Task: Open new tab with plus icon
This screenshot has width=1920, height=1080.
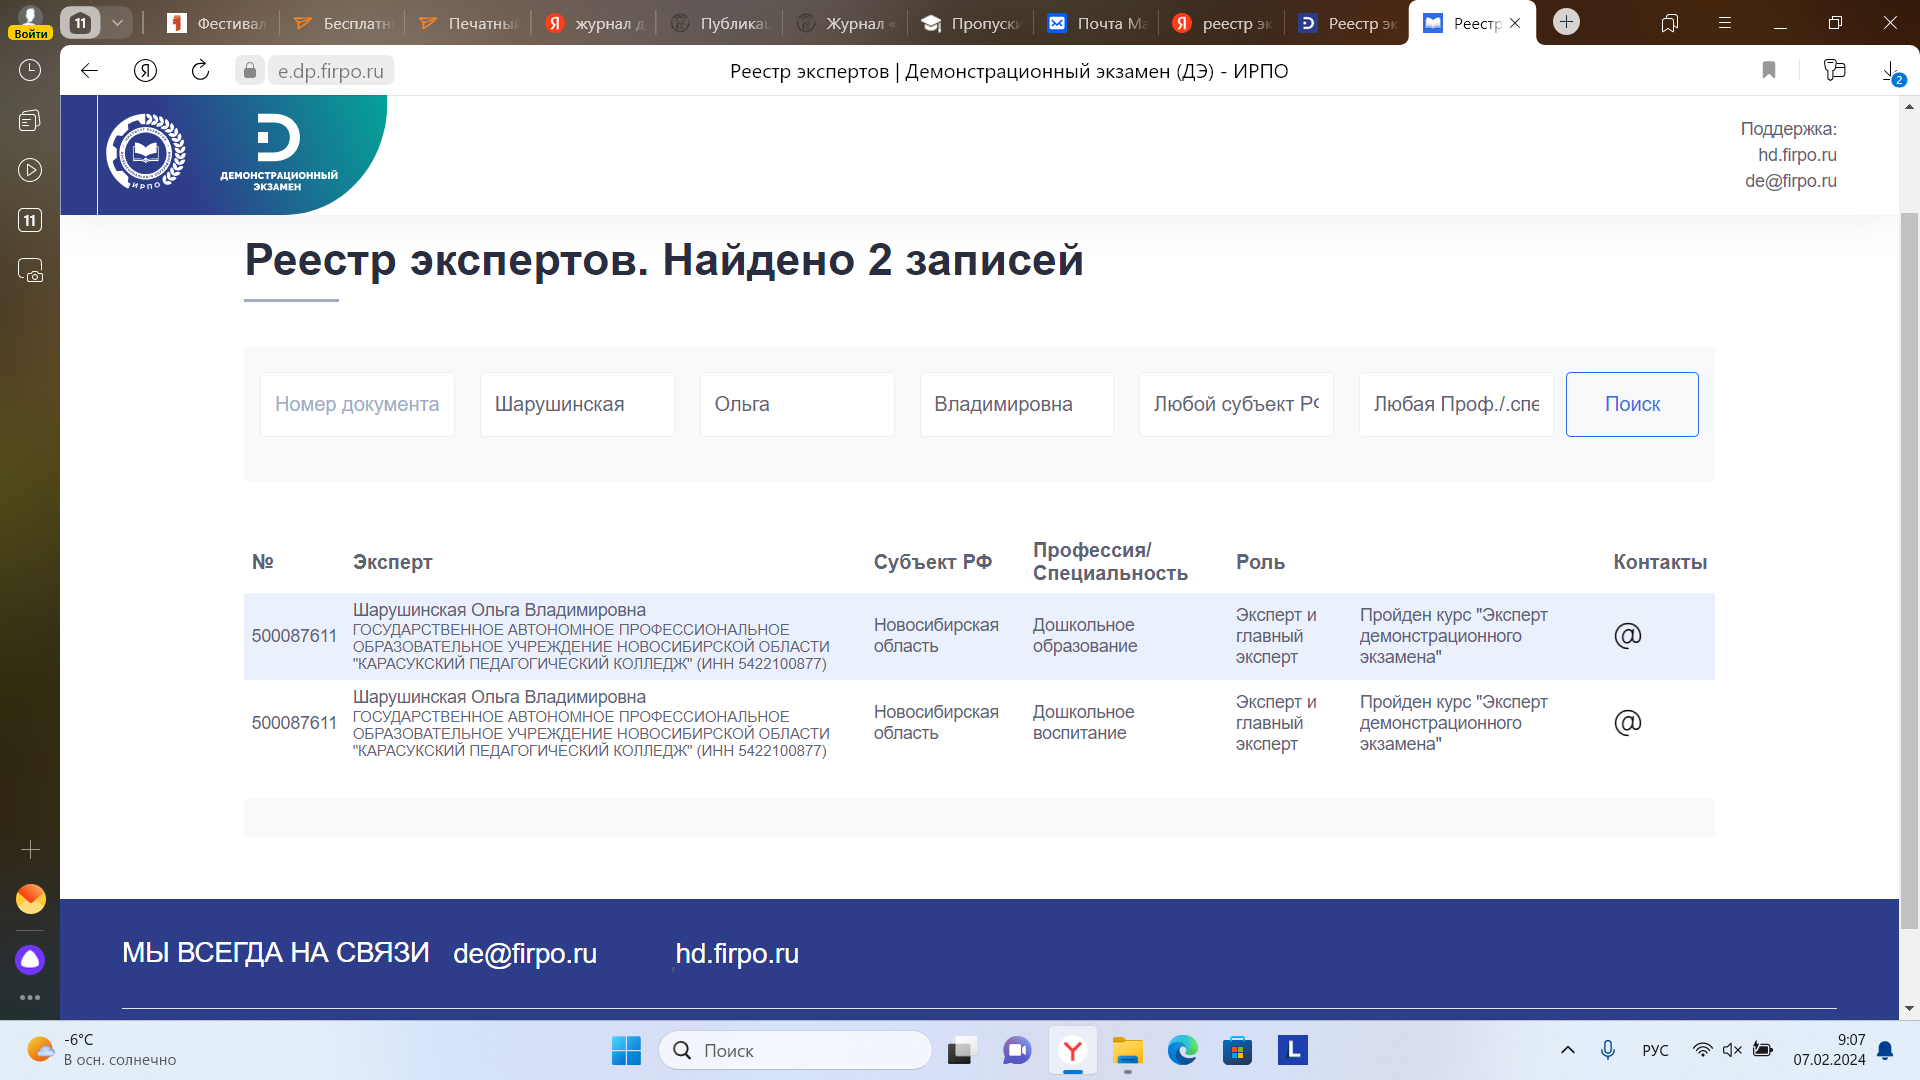Action: (x=1566, y=22)
